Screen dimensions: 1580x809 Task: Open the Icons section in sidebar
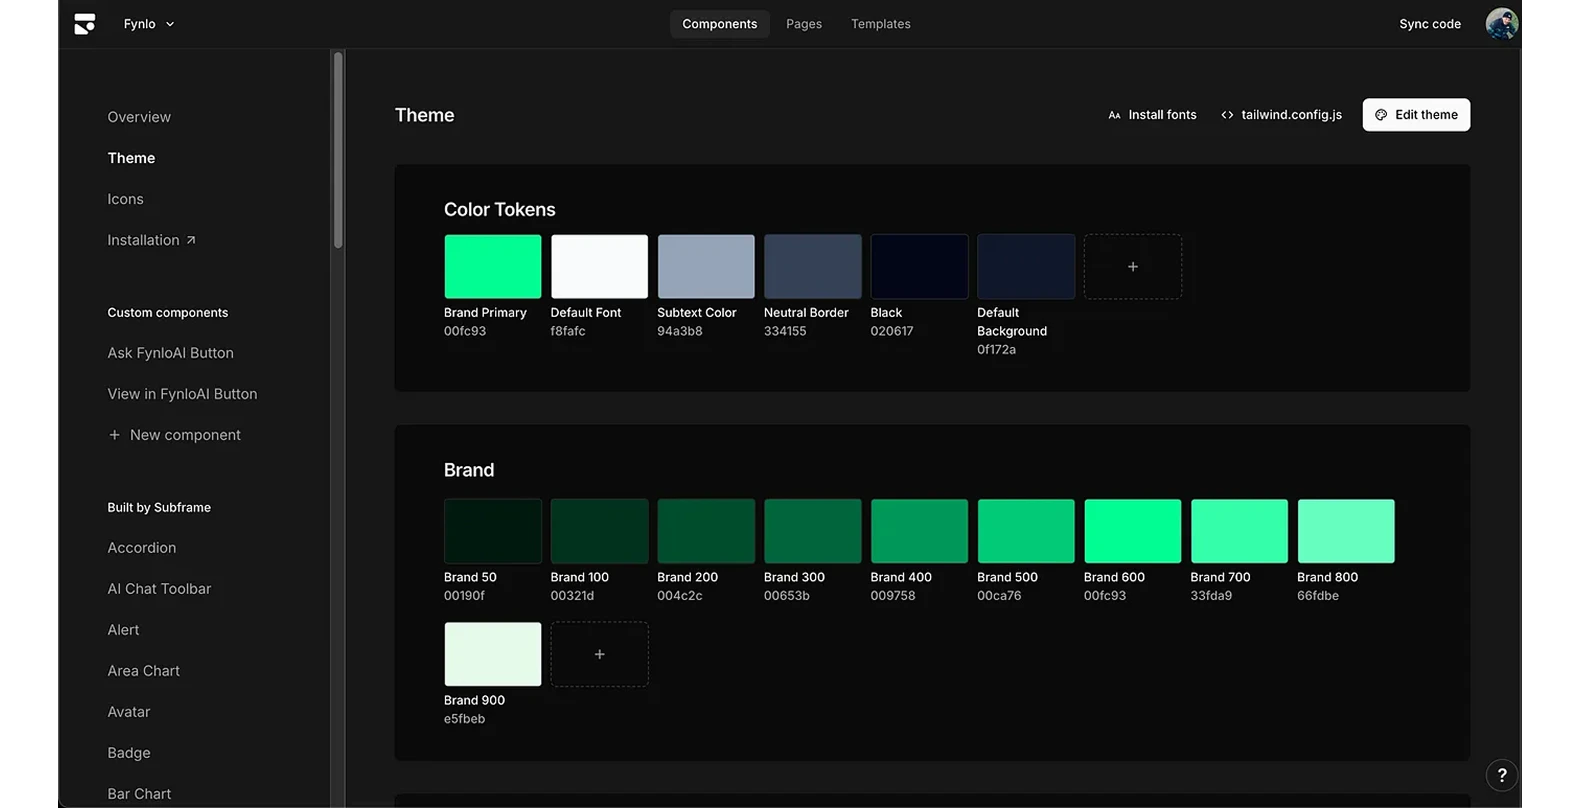tap(125, 199)
